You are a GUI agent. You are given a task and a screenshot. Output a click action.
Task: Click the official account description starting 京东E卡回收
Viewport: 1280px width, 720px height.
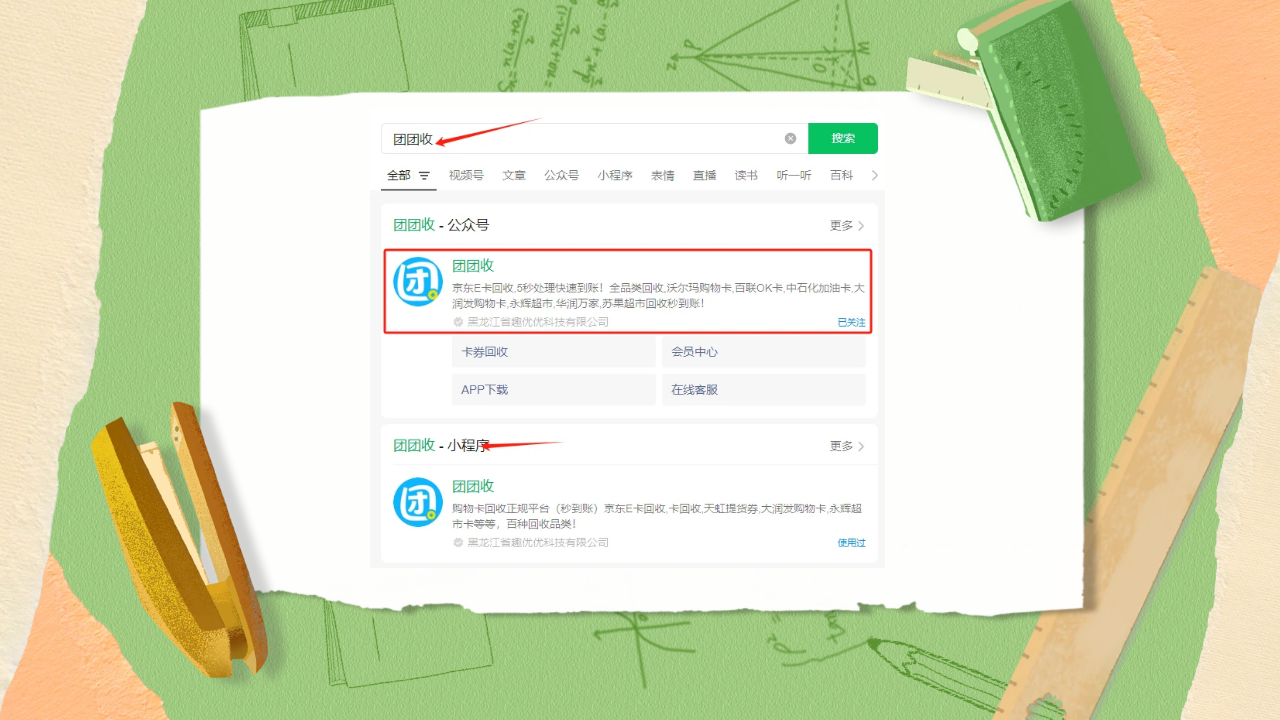pyautogui.click(x=658, y=295)
